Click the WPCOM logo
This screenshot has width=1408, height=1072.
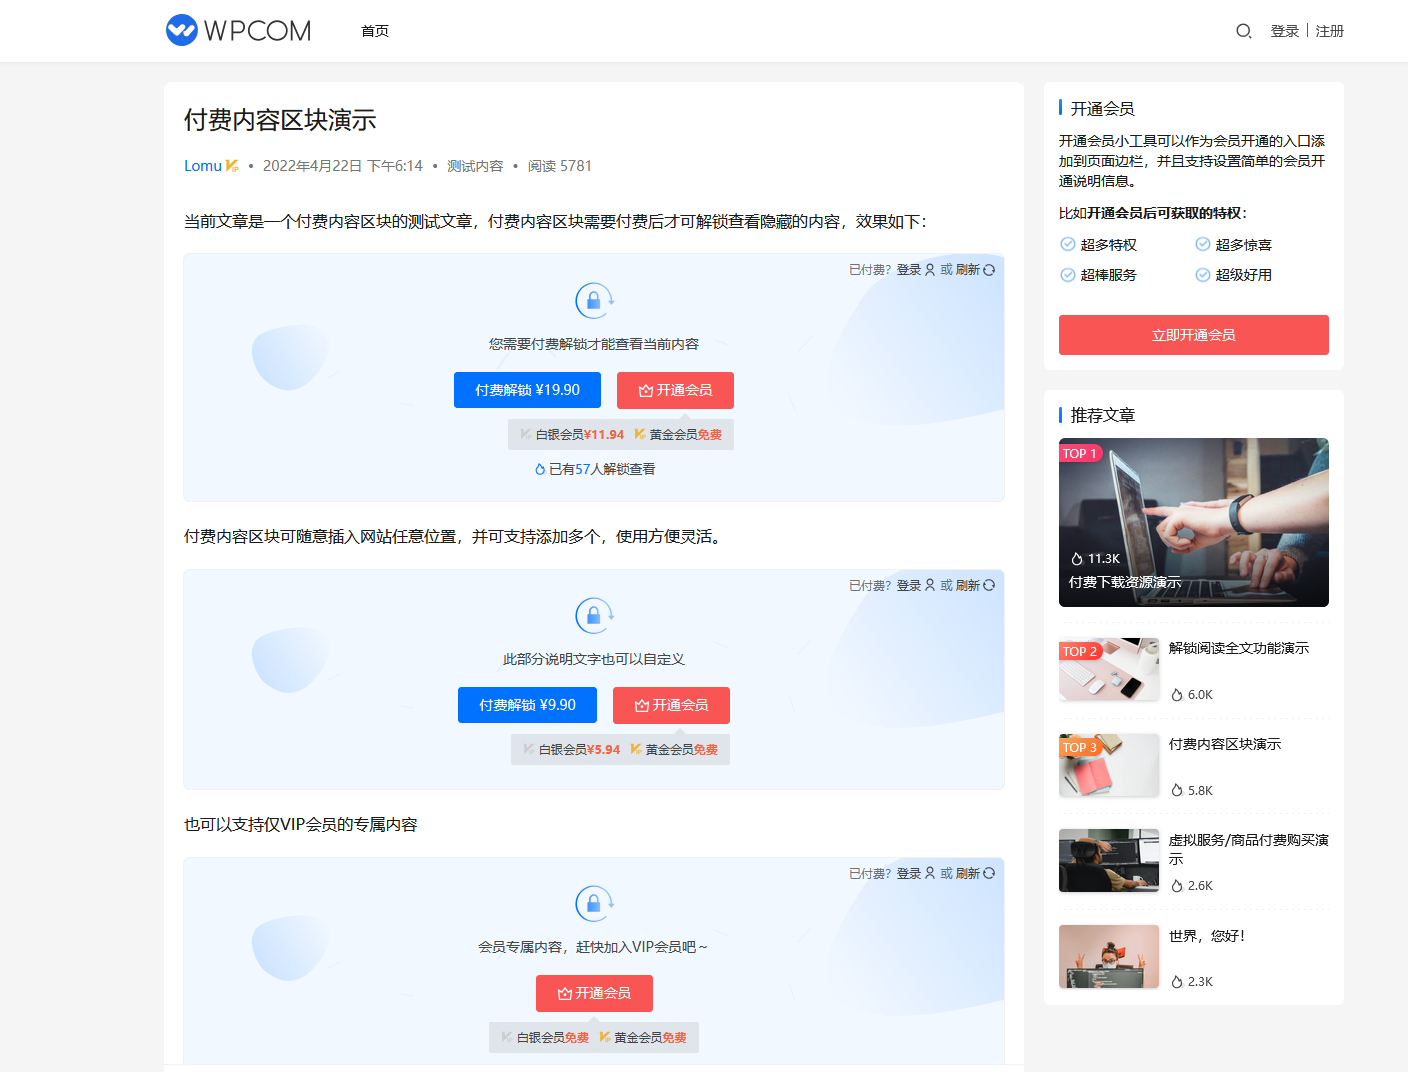(238, 31)
